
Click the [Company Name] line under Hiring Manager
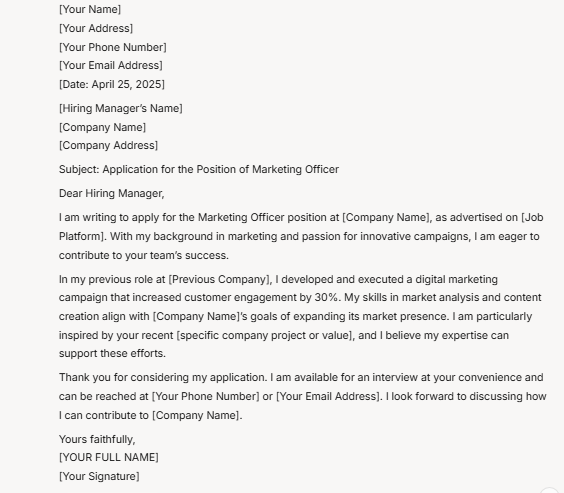[x=103, y=127]
